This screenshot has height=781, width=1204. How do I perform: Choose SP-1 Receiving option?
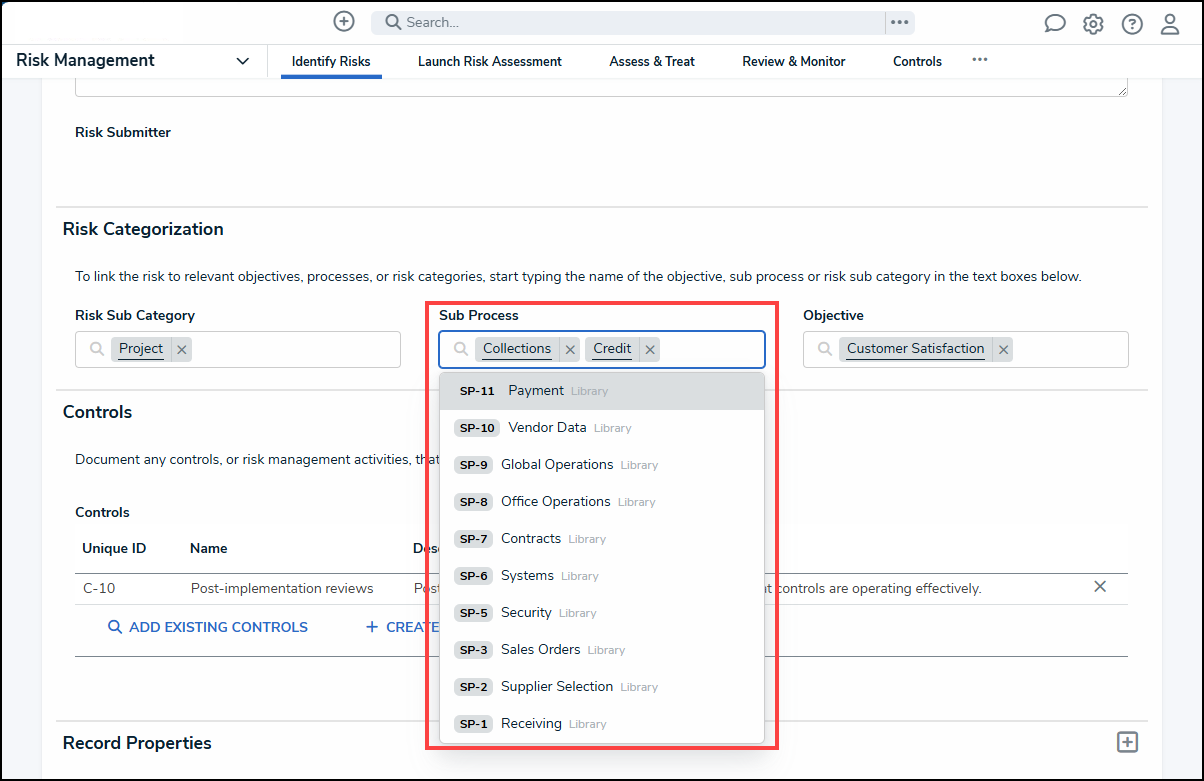[602, 724]
